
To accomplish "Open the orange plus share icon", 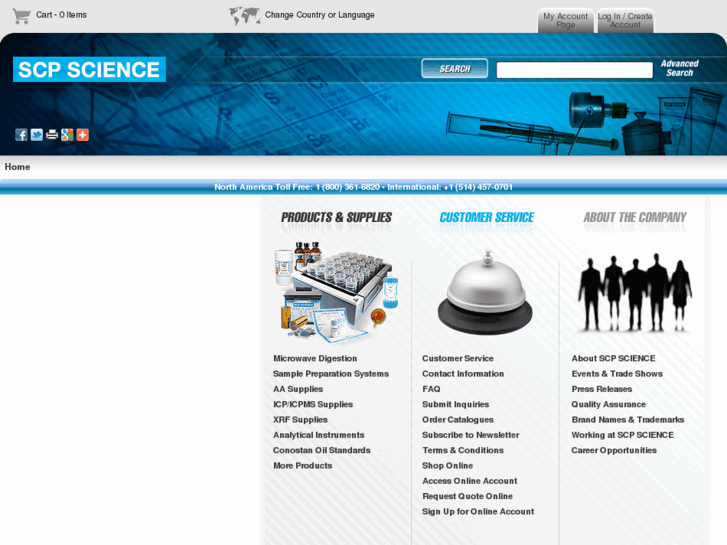I will coord(83,135).
